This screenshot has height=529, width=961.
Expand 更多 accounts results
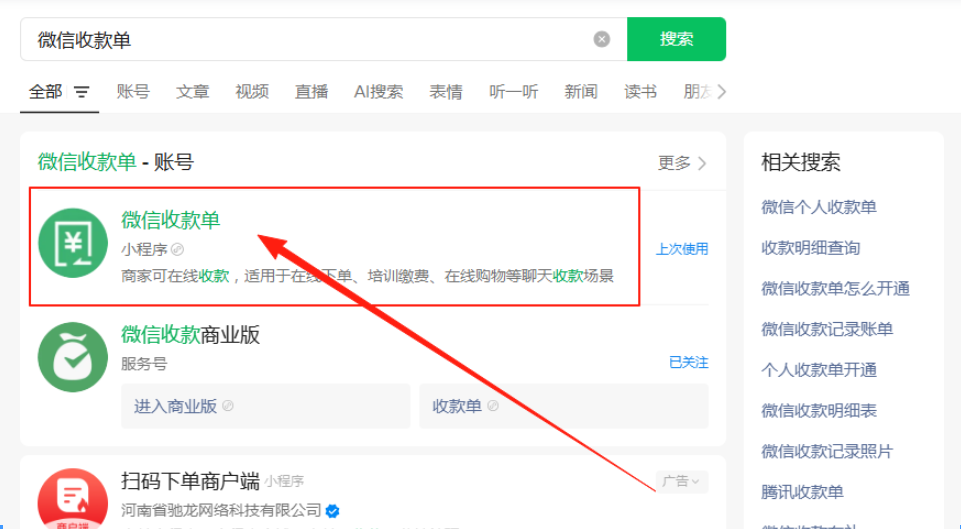[682, 163]
